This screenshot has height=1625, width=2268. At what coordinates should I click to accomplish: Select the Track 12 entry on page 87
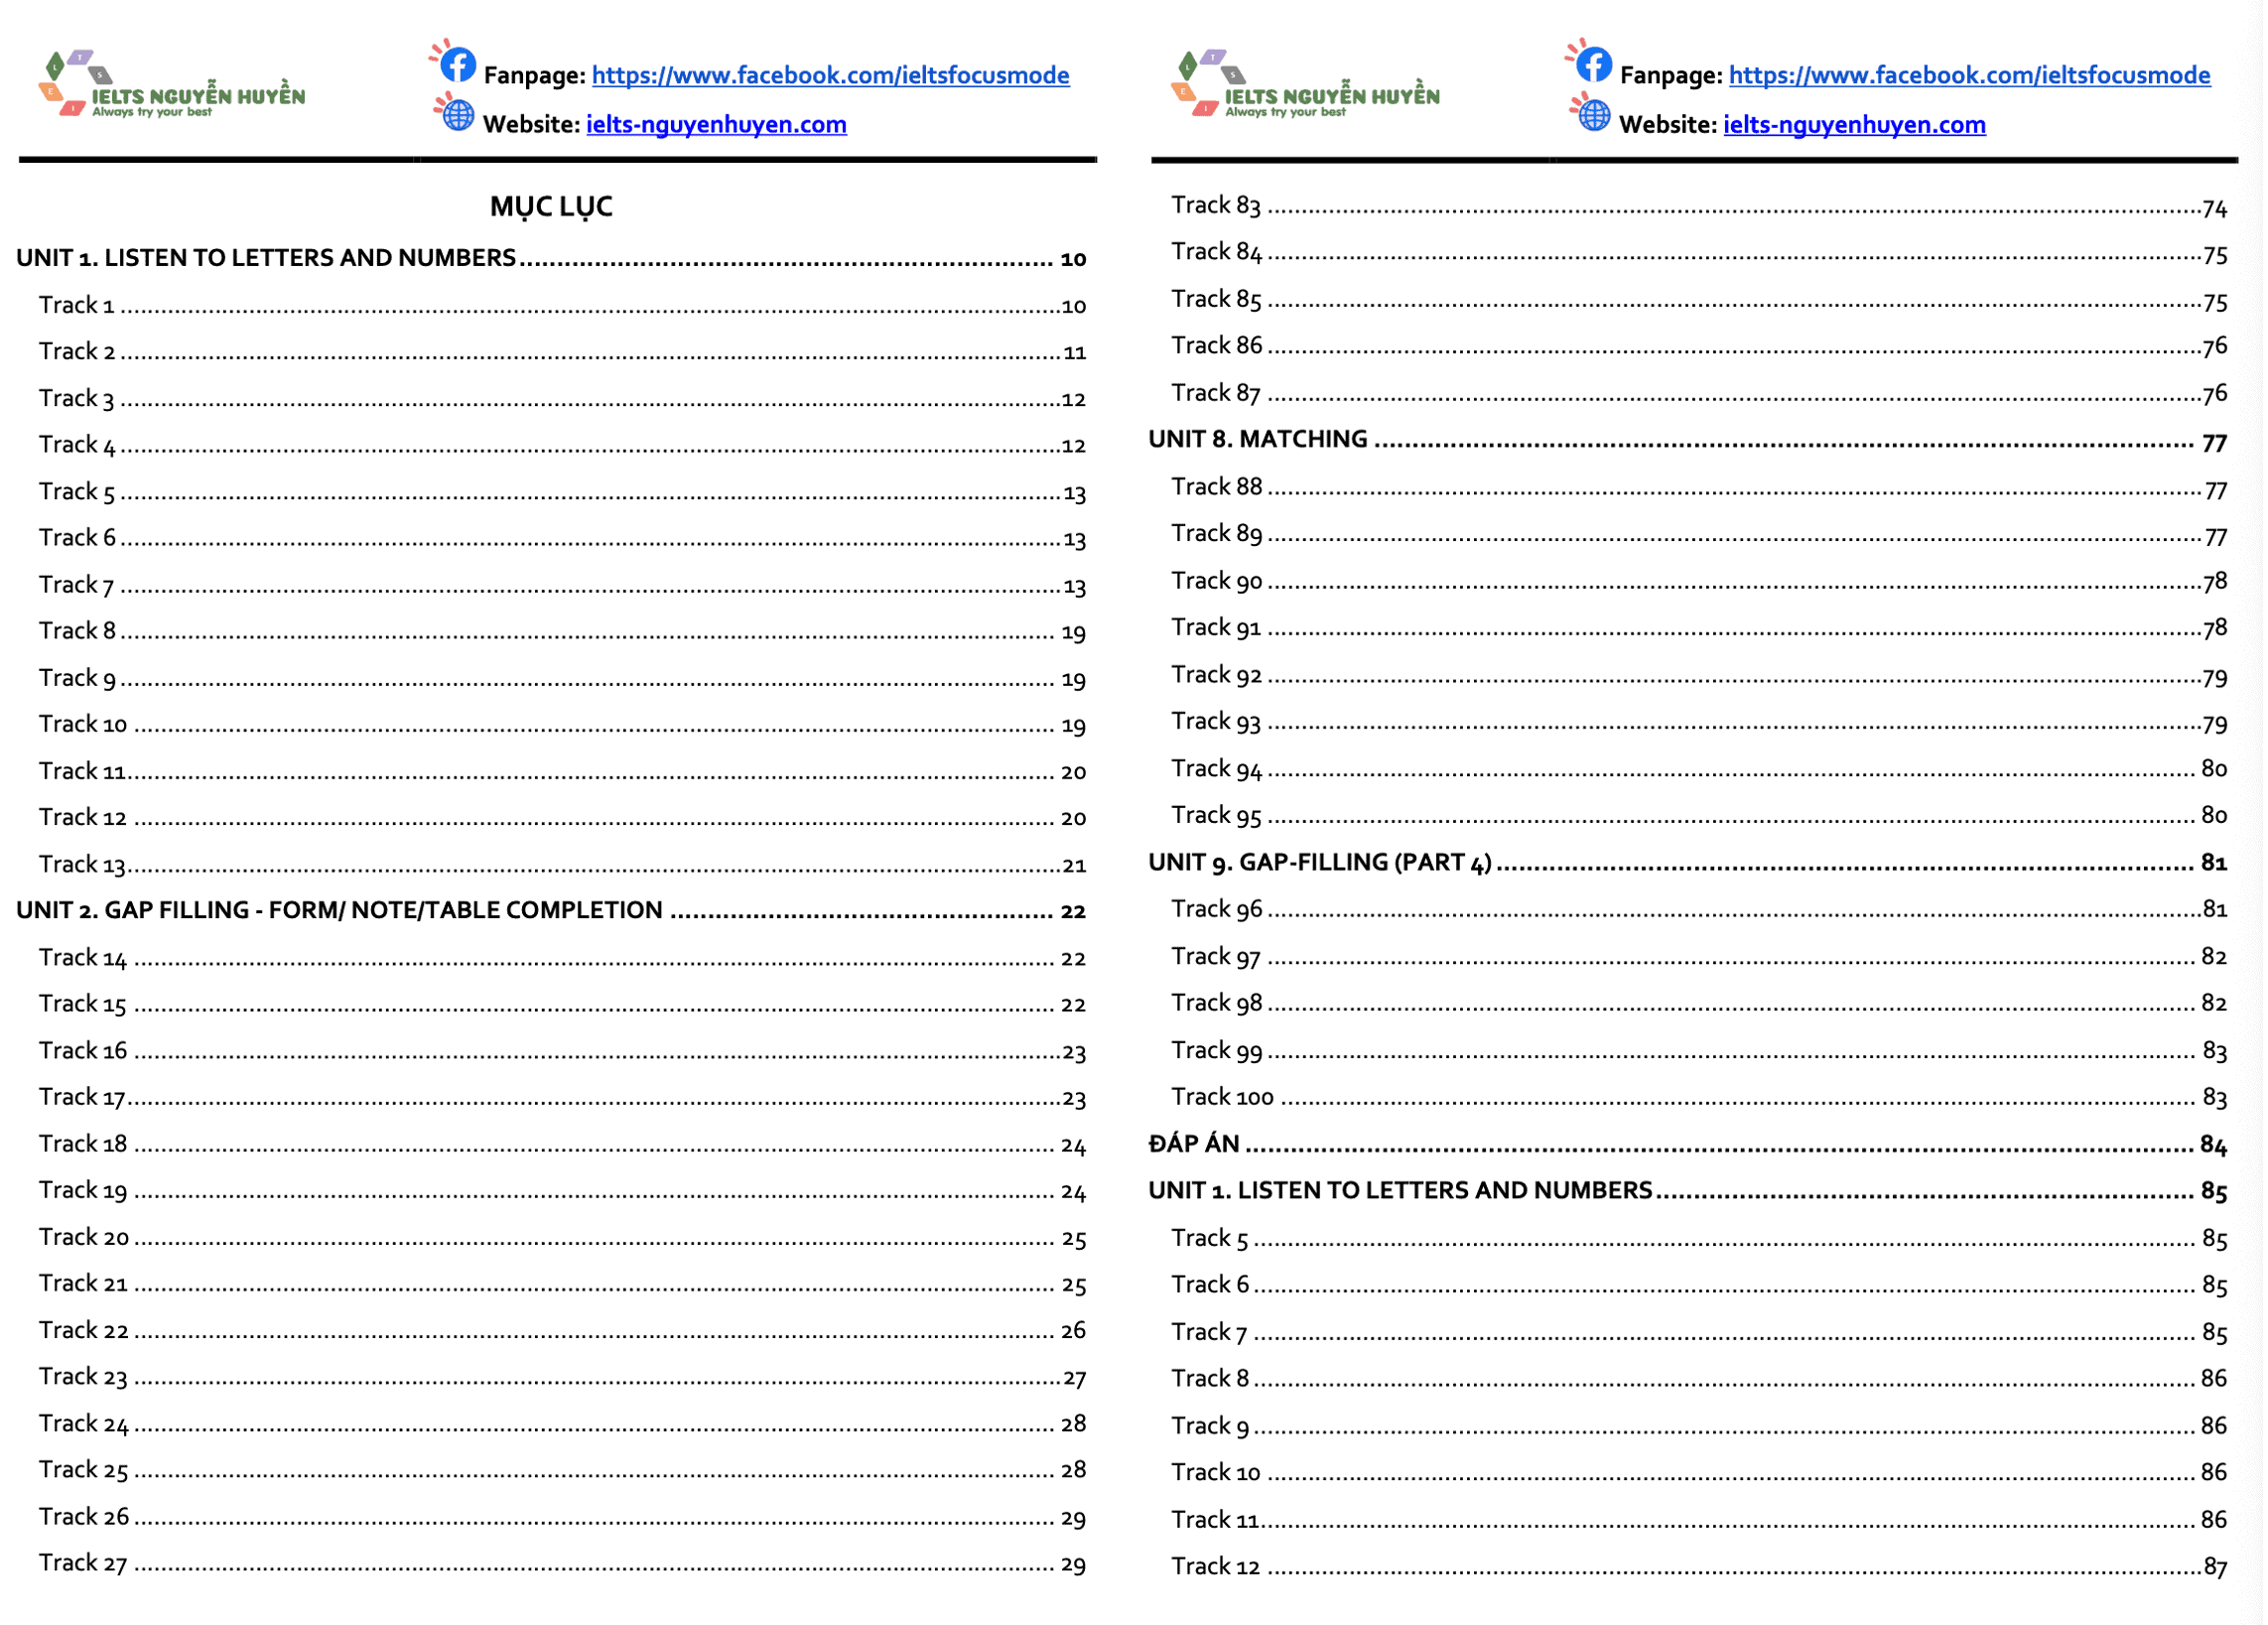point(1699,1566)
